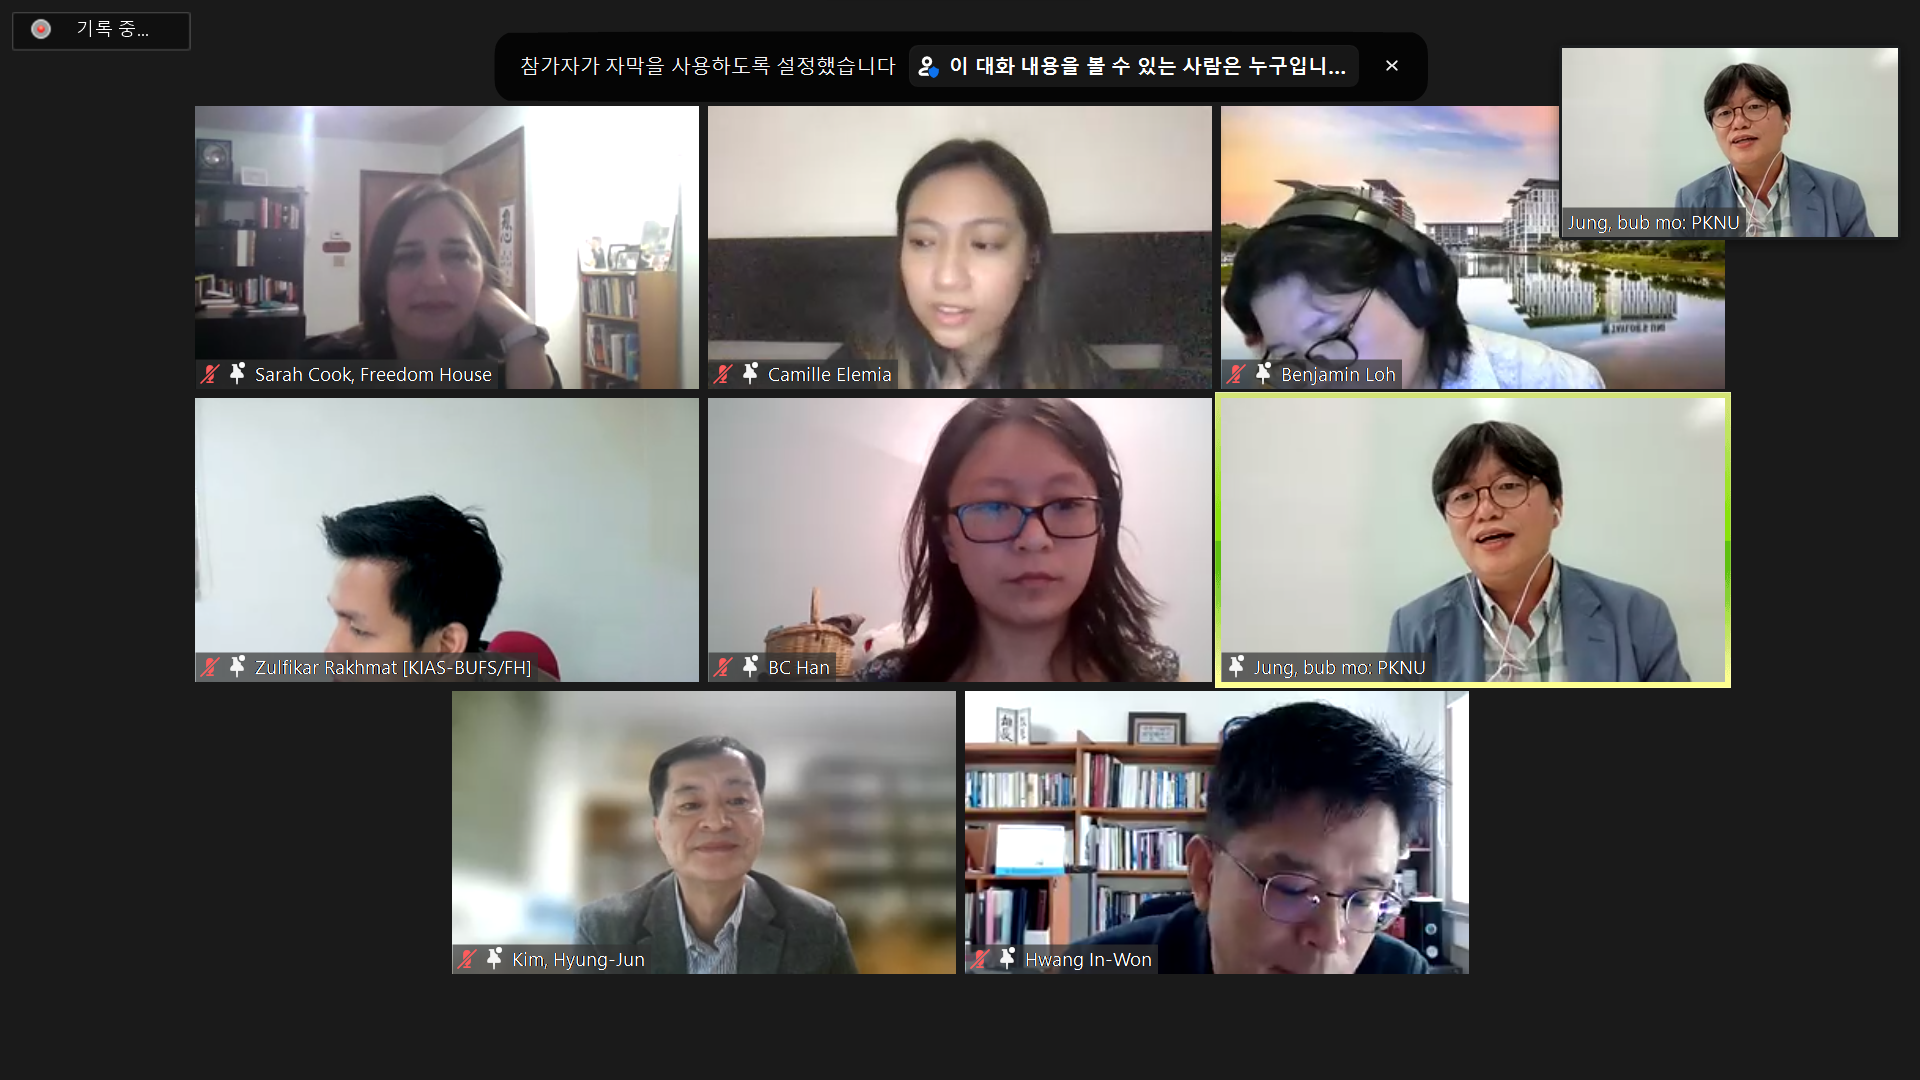Dismiss the caption notification banner

click(1391, 66)
